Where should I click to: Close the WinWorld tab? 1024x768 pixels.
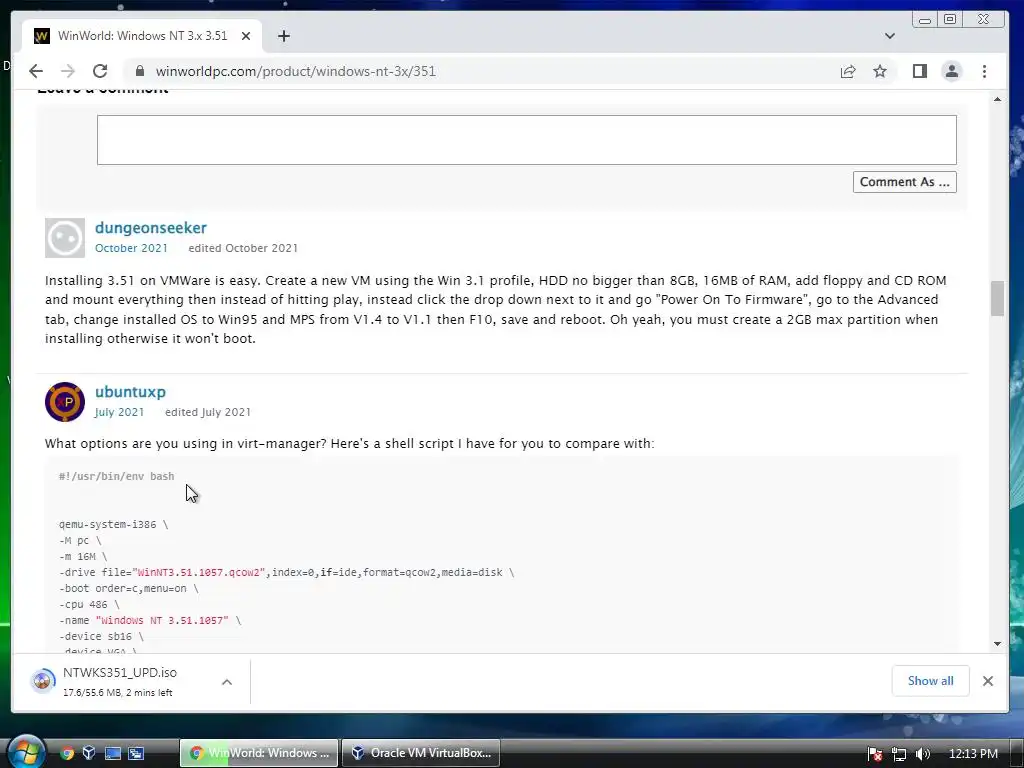246,36
